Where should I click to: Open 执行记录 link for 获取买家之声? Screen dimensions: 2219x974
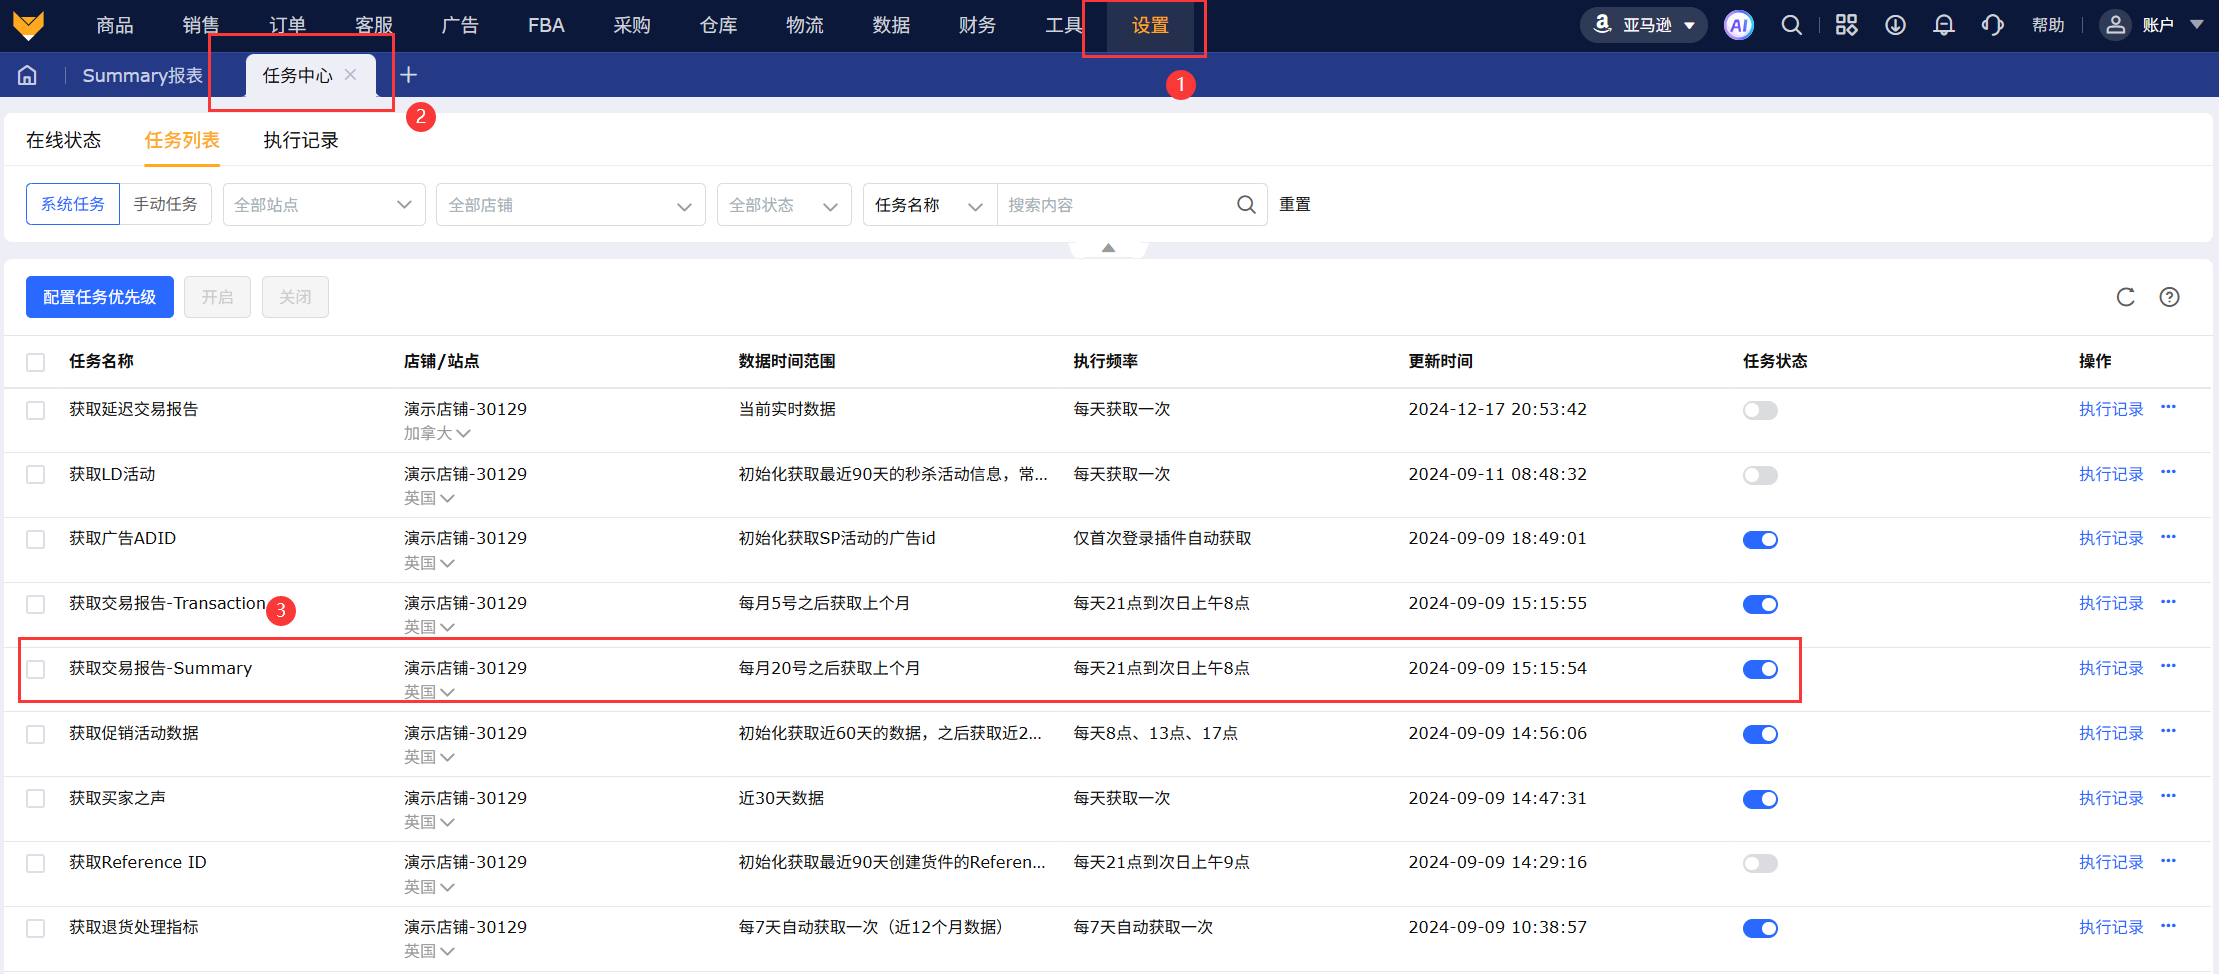(x=2110, y=798)
